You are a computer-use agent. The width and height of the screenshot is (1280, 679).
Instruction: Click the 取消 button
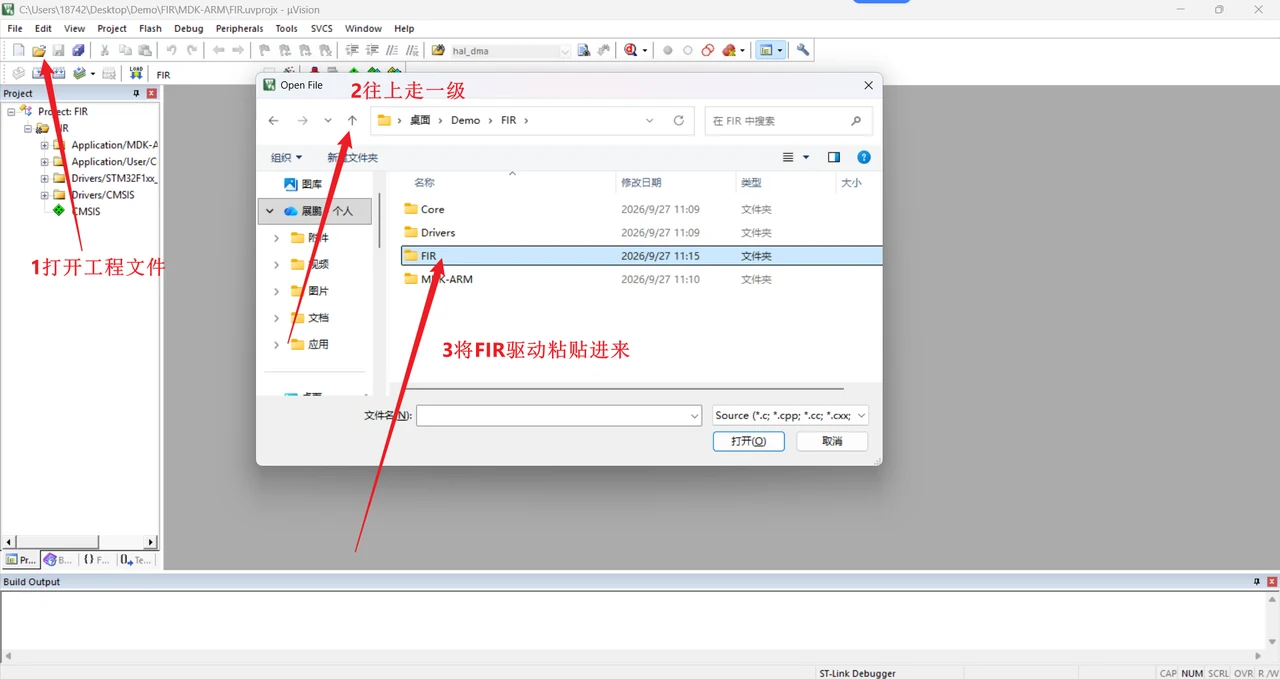832,441
